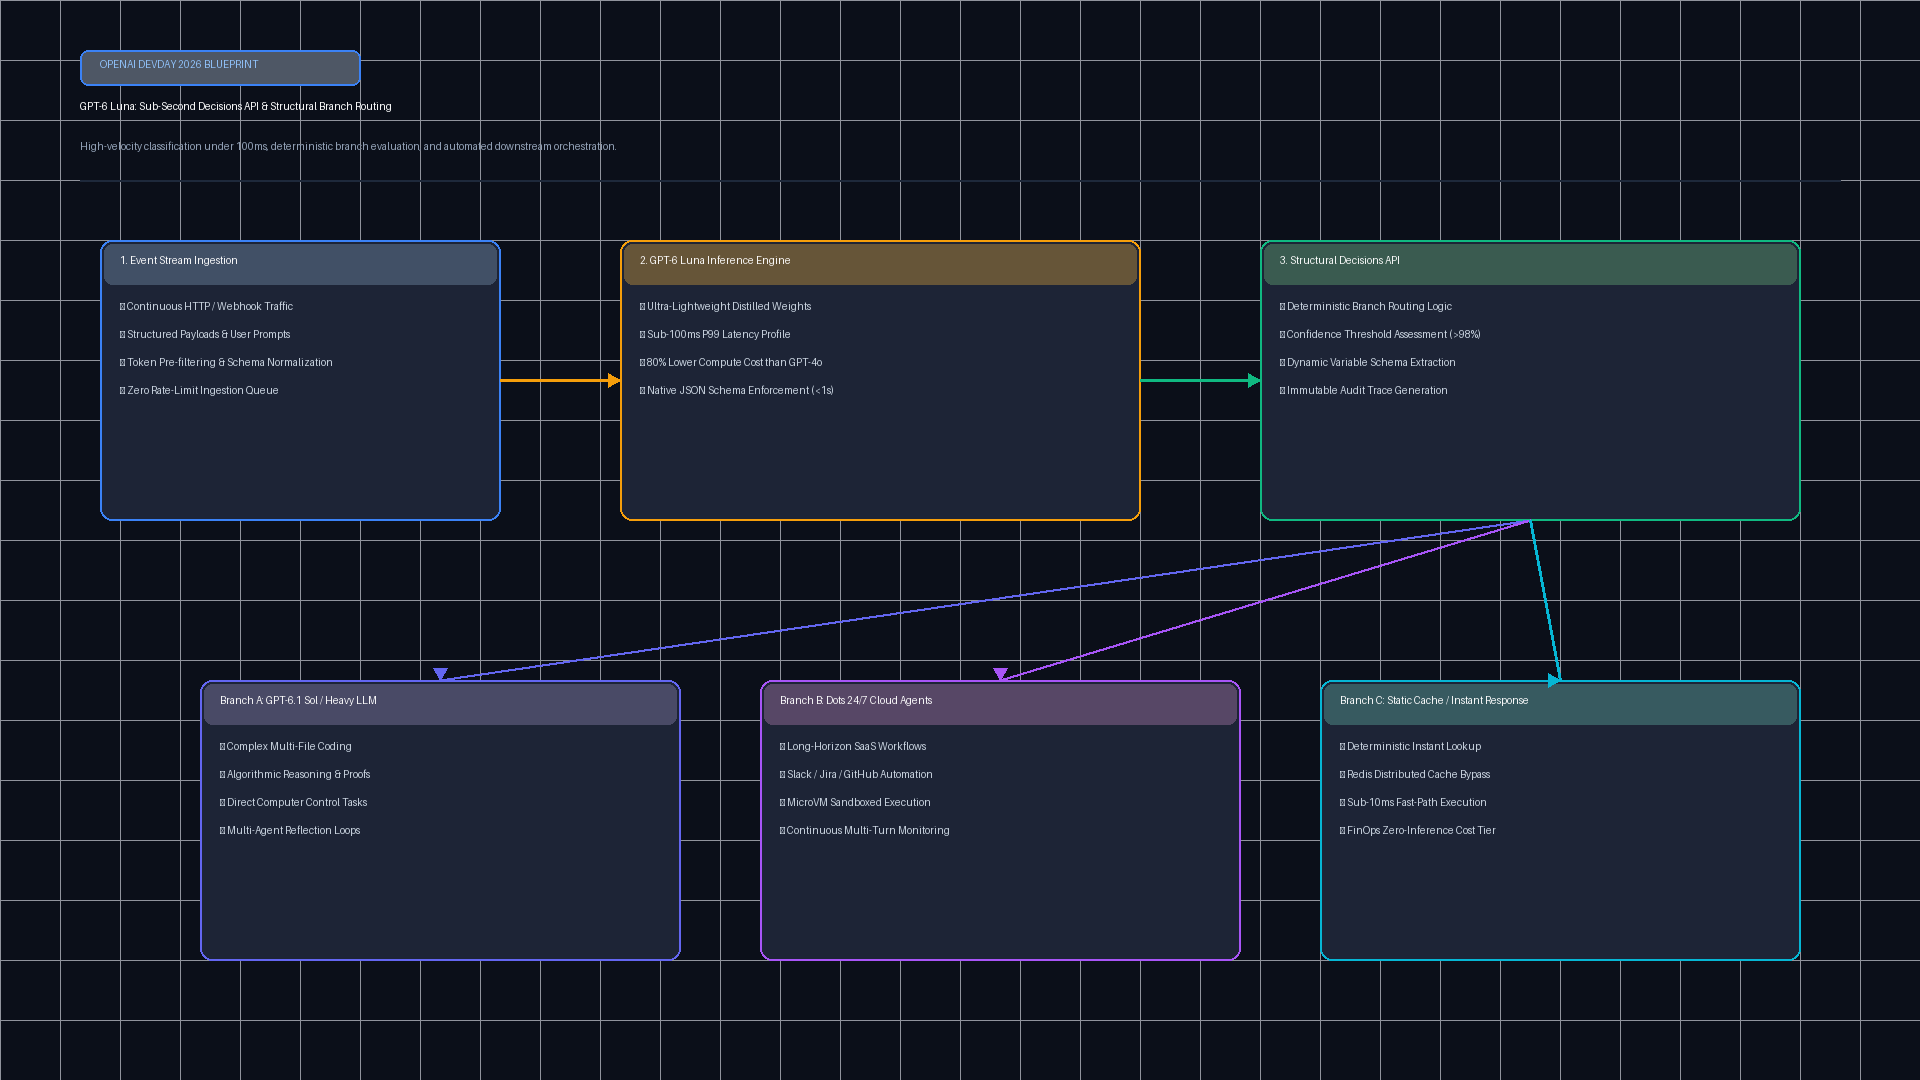Viewport: 1920px width, 1080px height.
Task: Click 'Sub-10ms Fast-Path Execution' line
Action: point(1413,803)
